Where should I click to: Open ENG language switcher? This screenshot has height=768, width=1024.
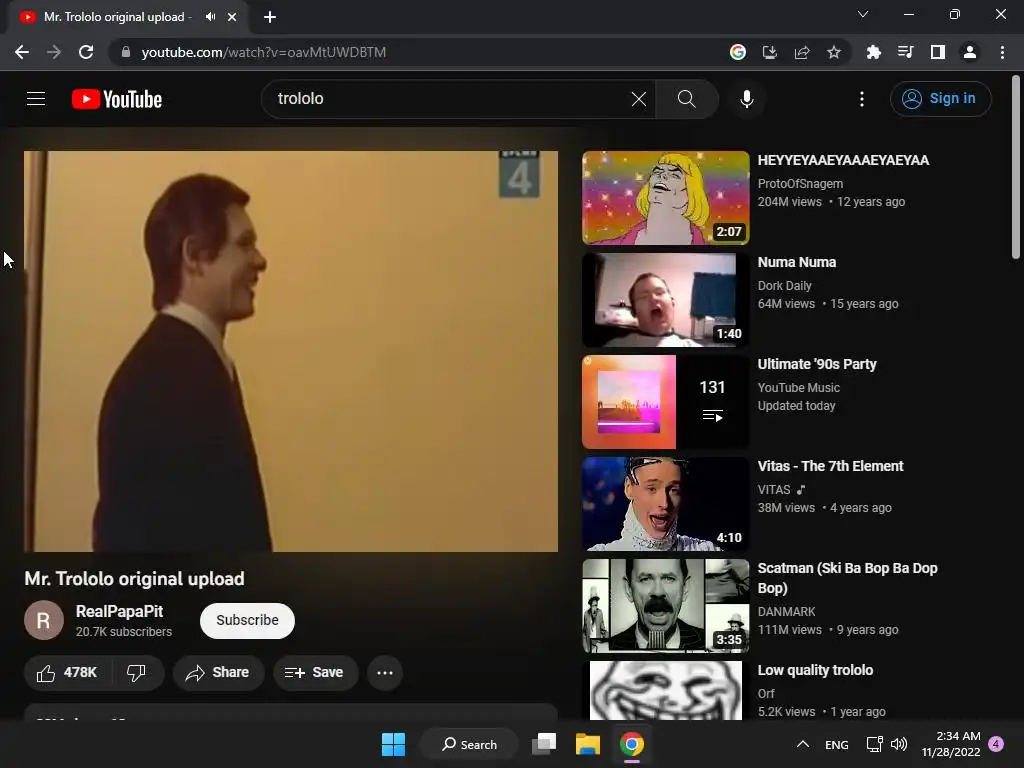coord(837,744)
